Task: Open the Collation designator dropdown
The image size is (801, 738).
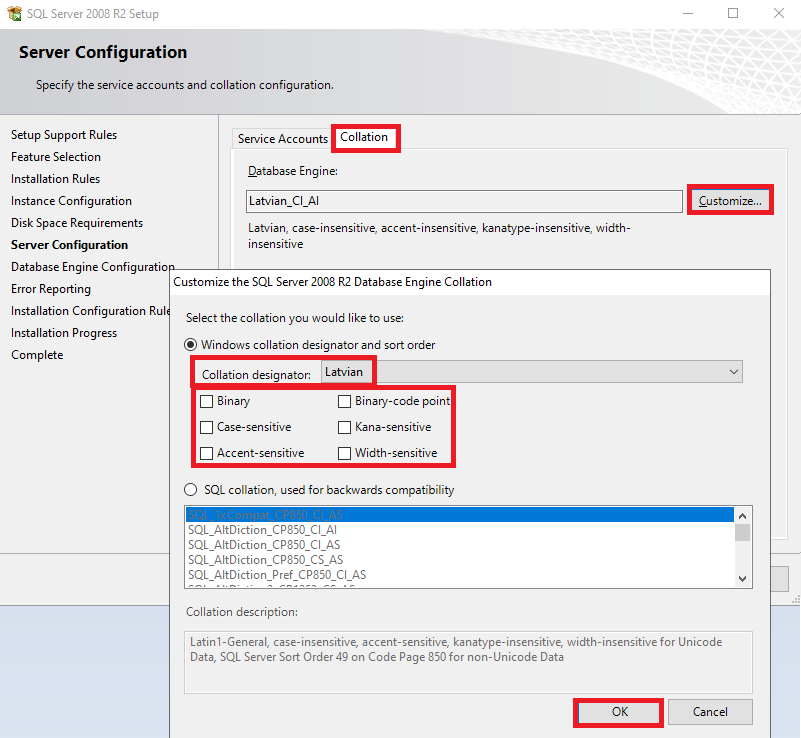Action: click(x=532, y=372)
